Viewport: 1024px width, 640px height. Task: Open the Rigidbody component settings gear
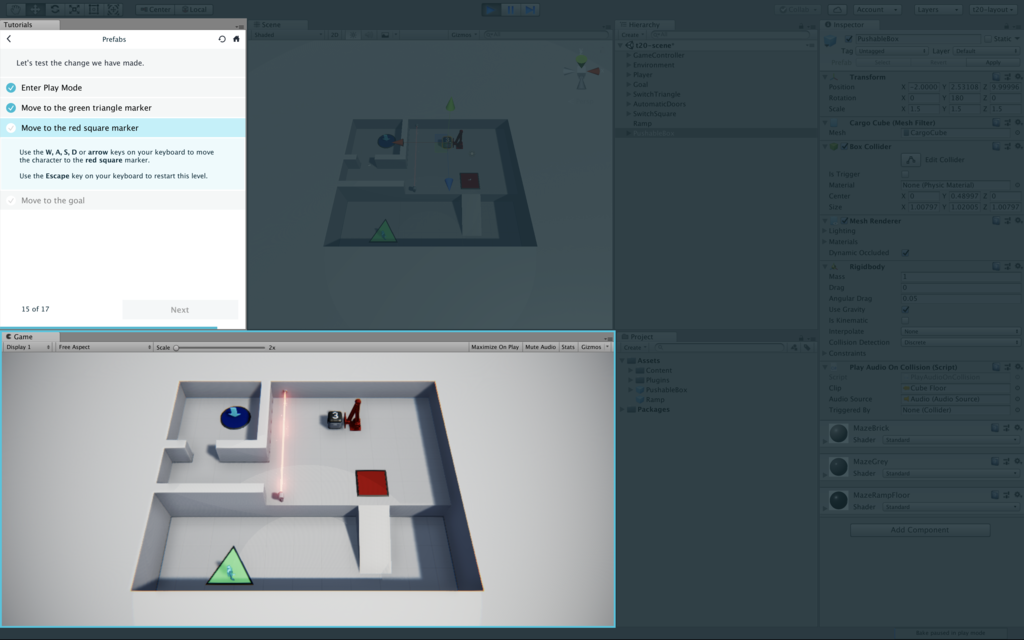[1018, 266]
